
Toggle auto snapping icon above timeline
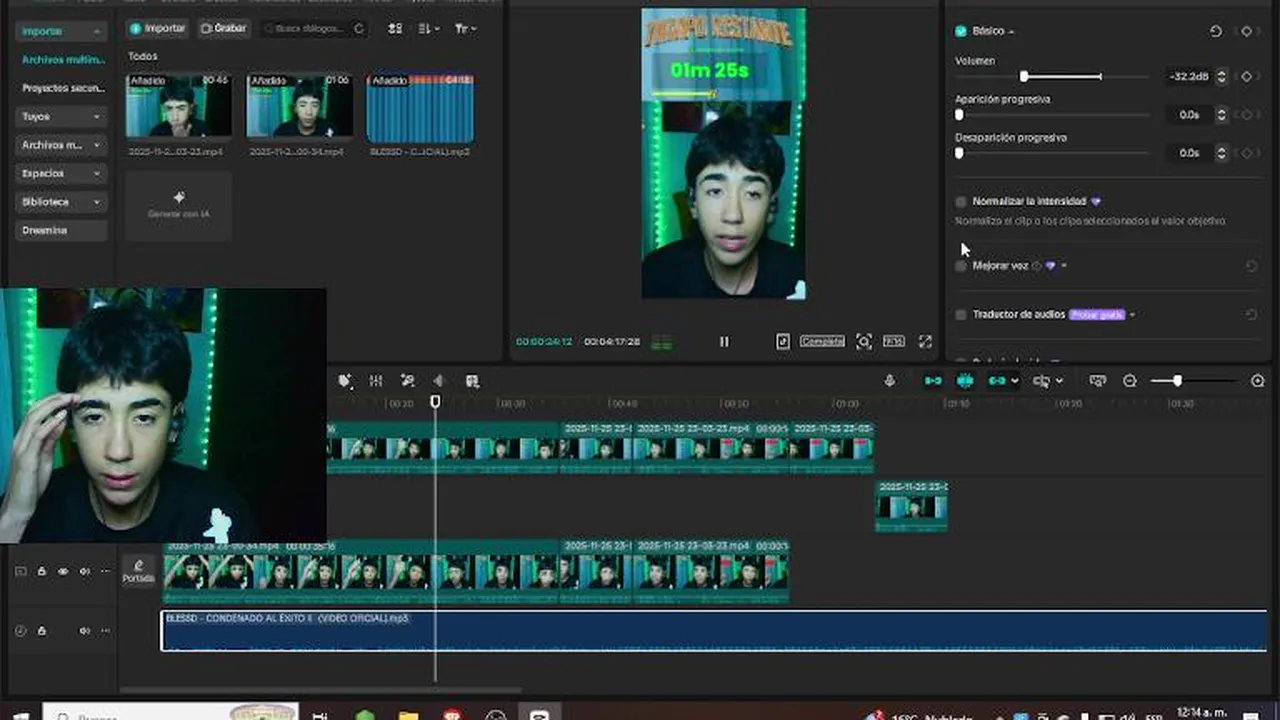point(965,381)
